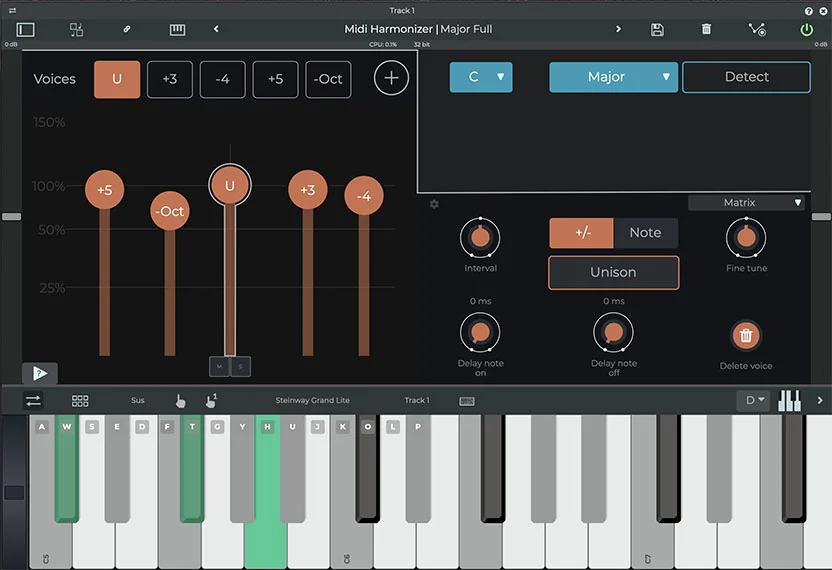Open the piano keys layout icon

[790, 401]
